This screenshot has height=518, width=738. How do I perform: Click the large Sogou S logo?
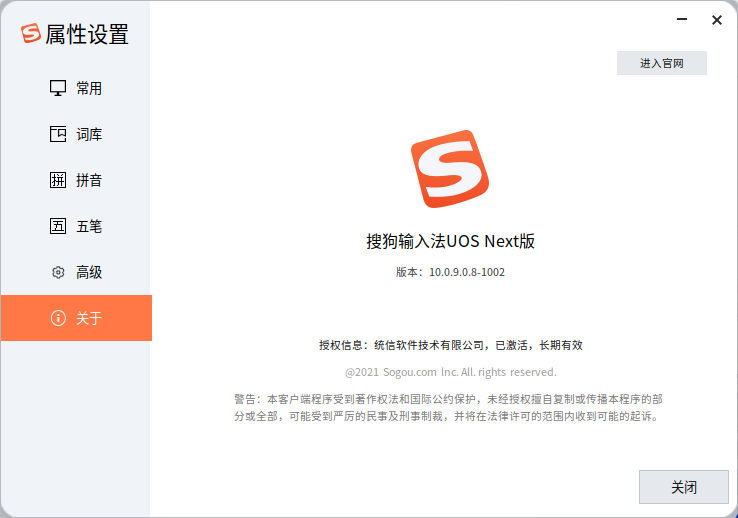coord(450,169)
